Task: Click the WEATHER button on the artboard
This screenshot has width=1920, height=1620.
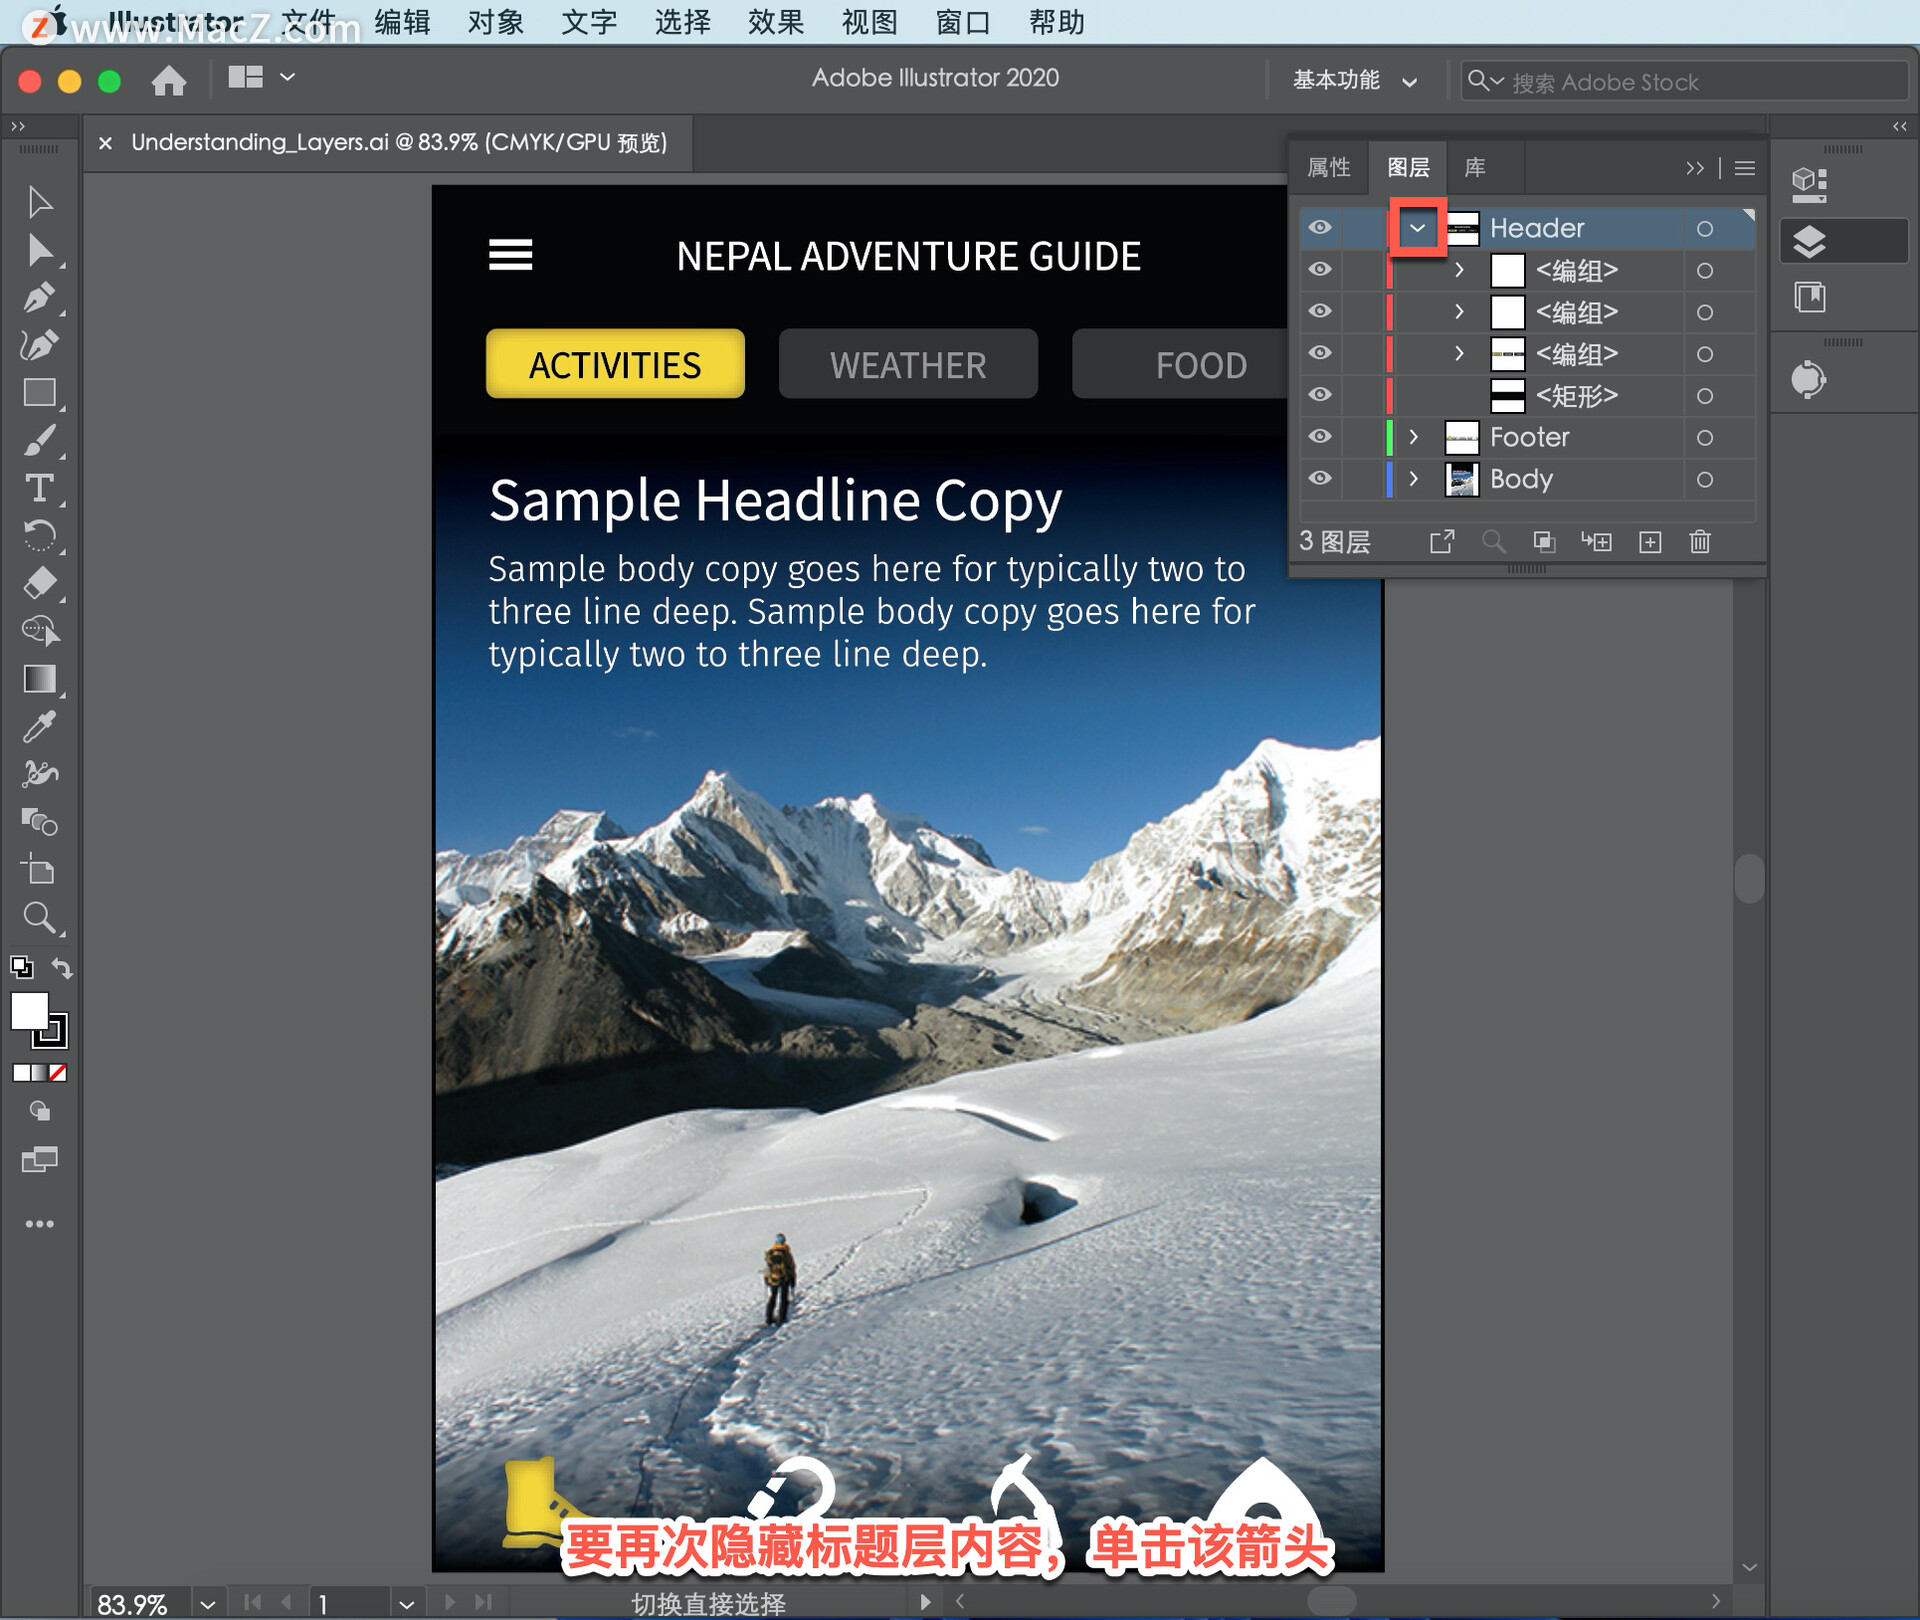Action: coord(908,365)
